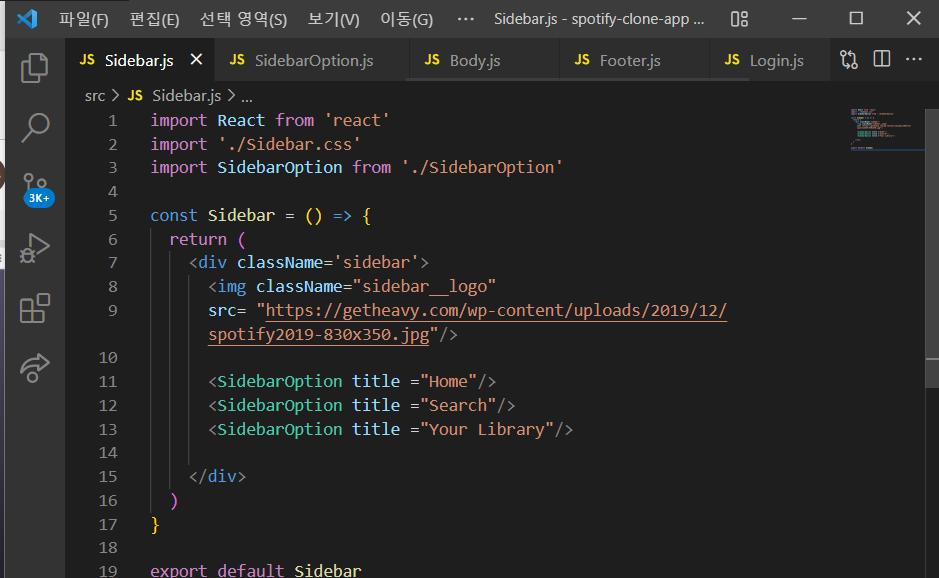Click the closing </div> tag
The width and height of the screenshot is (939, 578).
217,476
